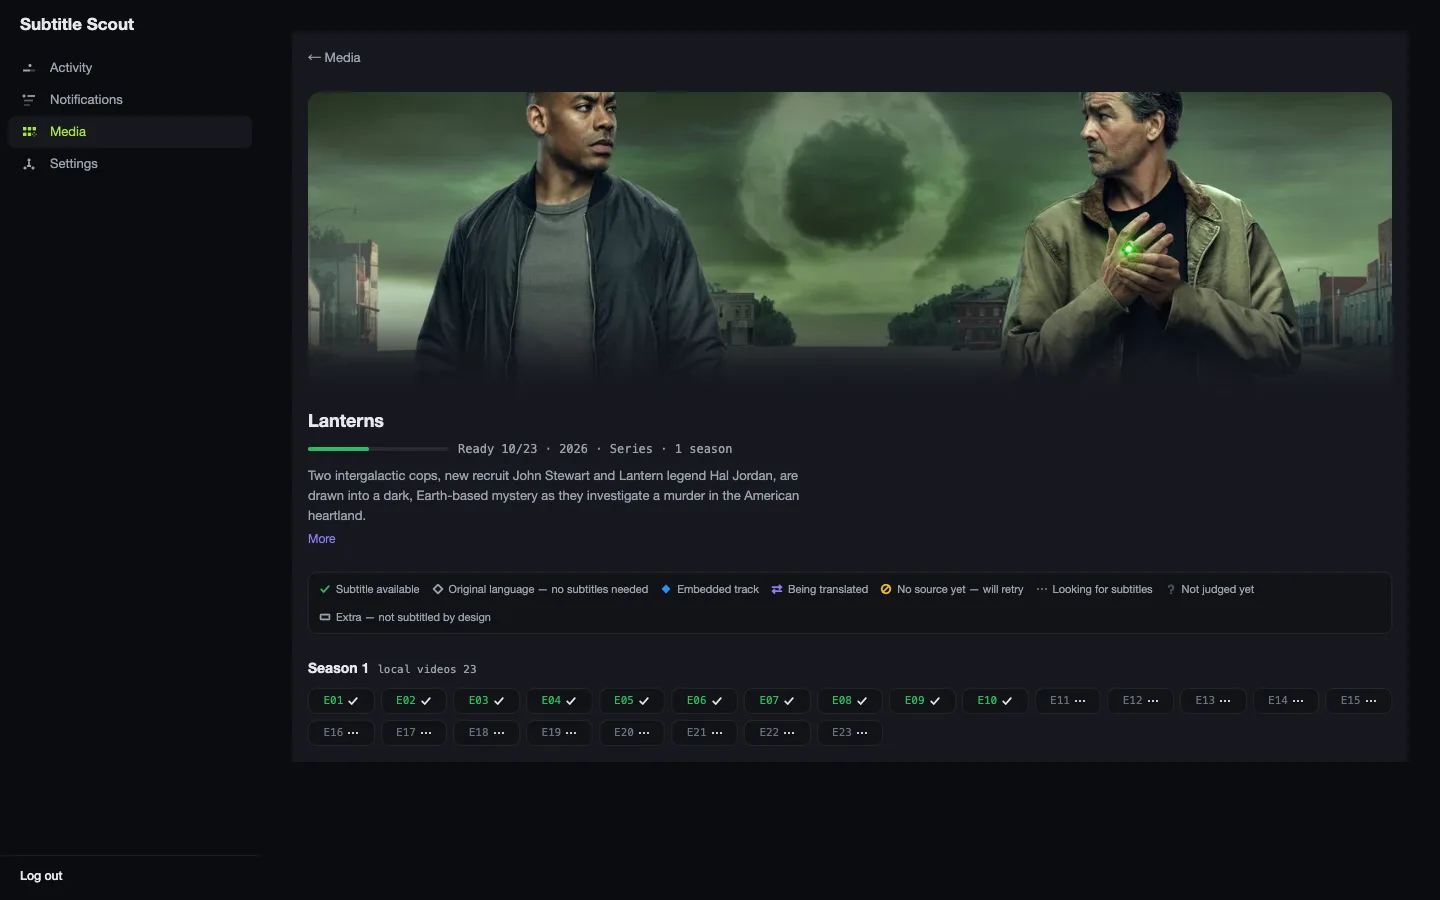Click the Not judged yet question icon
Viewport: 1440px width, 900px height.
pos(1171,590)
